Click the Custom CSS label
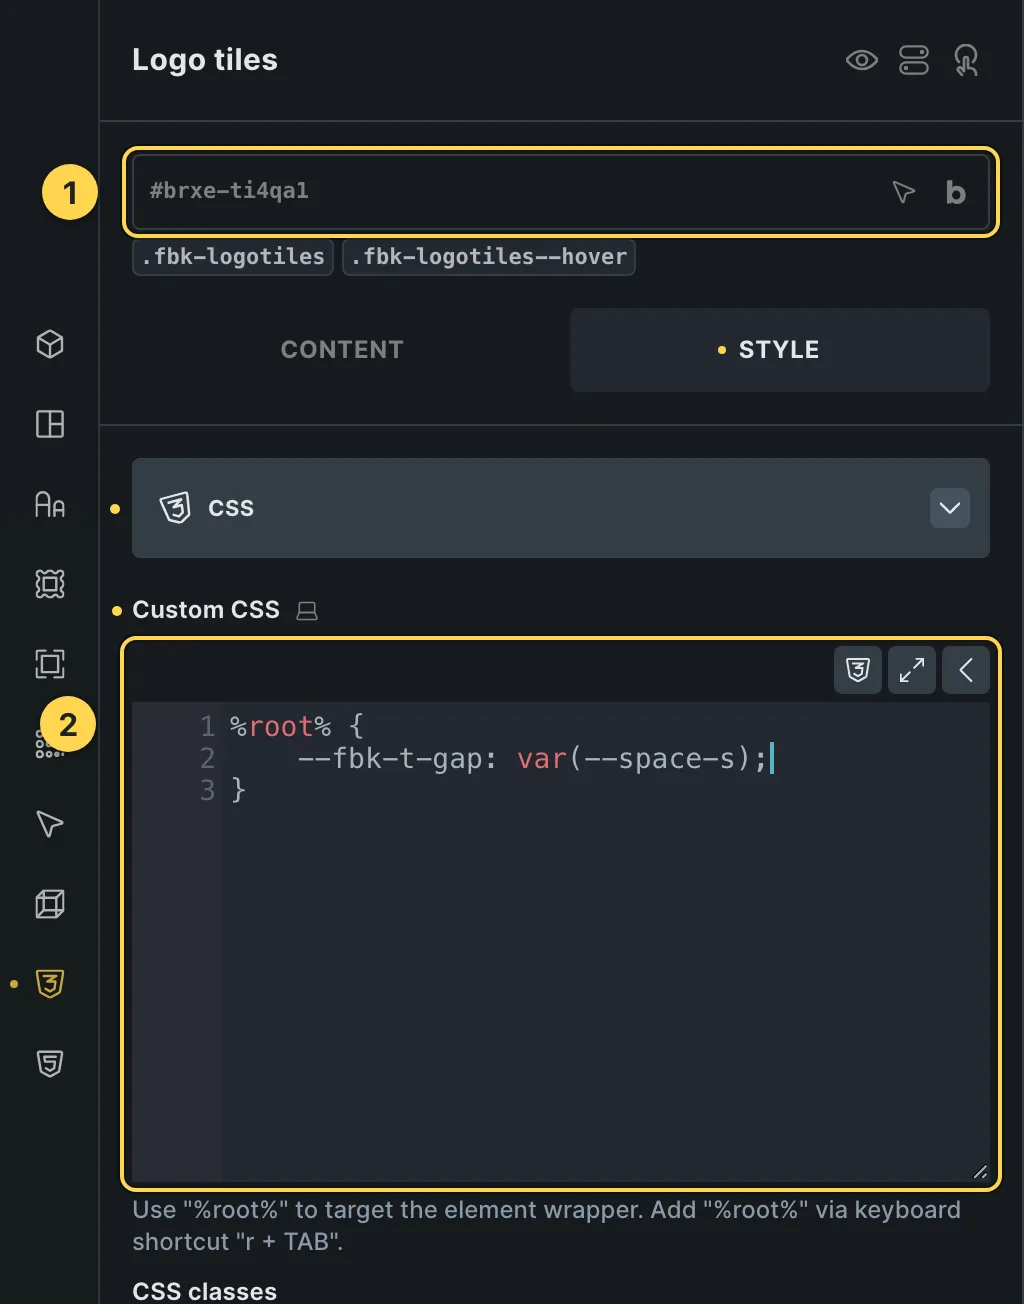 pos(206,610)
